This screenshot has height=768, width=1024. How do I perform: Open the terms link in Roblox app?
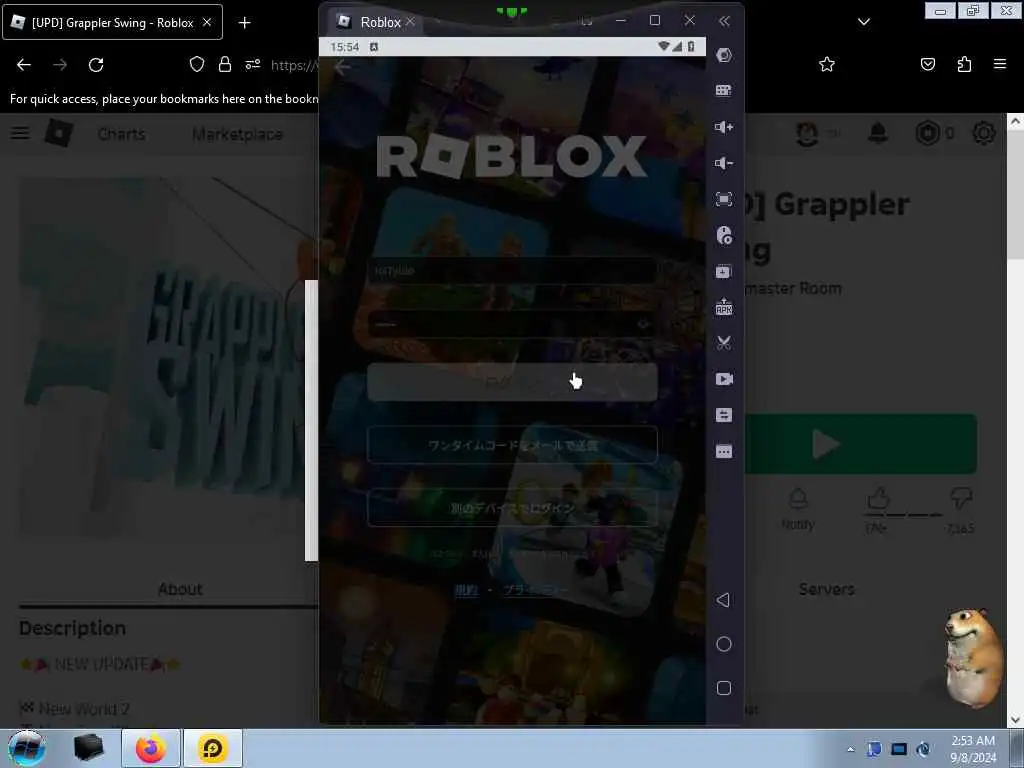tap(466, 590)
